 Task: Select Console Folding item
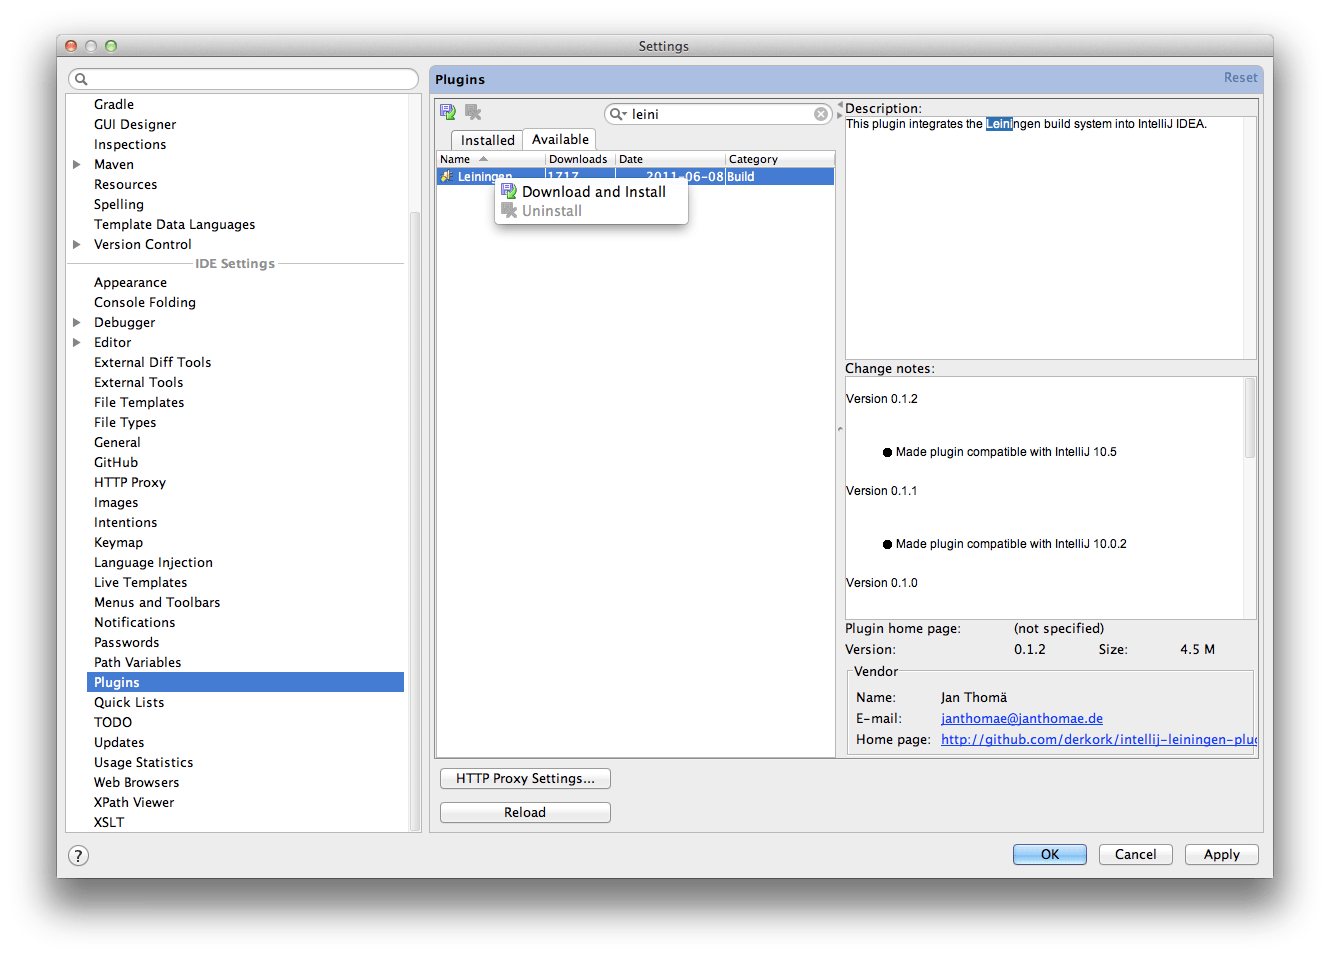click(145, 302)
